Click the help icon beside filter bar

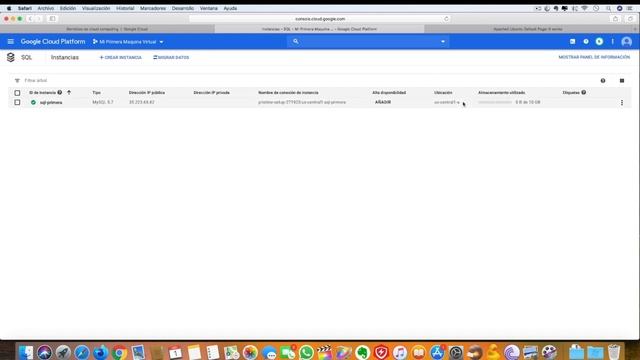(x=603, y=81)
